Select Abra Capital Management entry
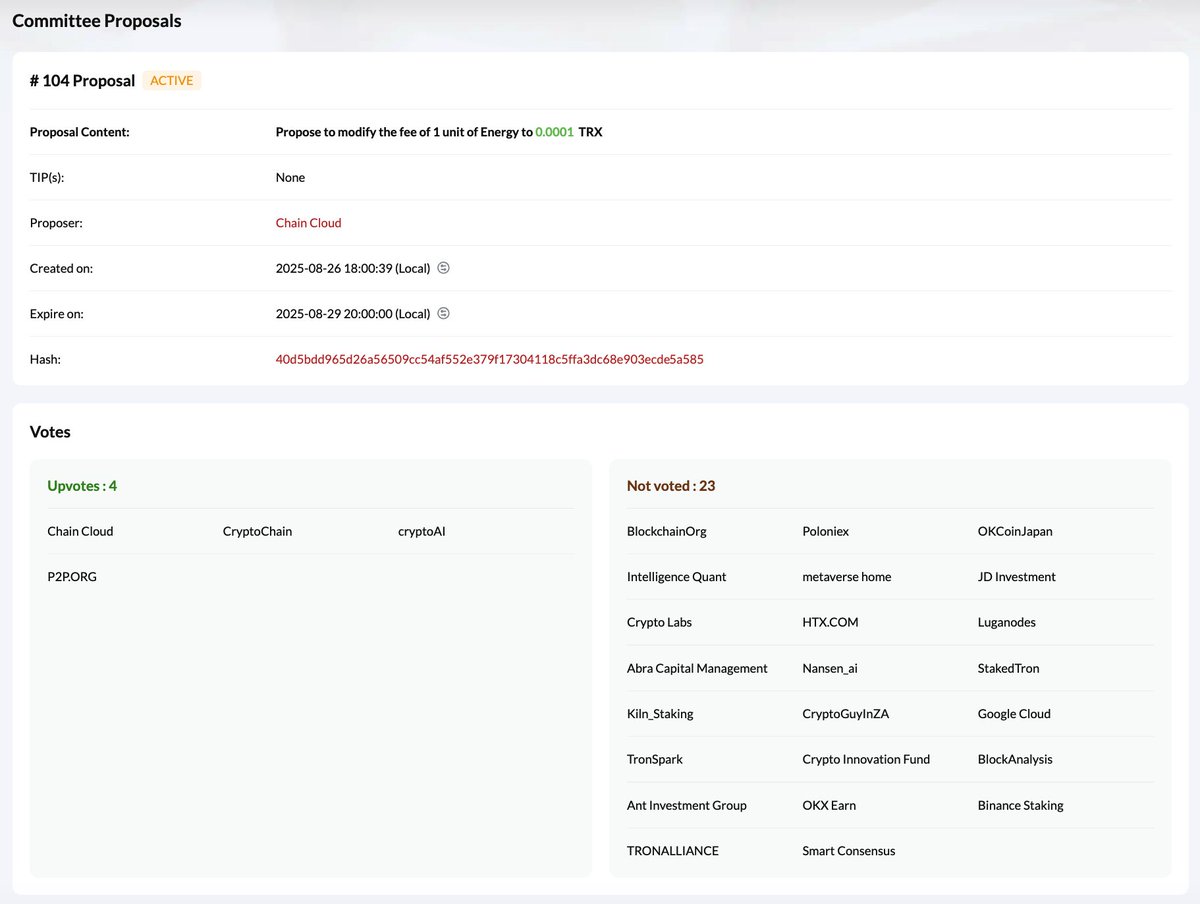 (697, 668)
